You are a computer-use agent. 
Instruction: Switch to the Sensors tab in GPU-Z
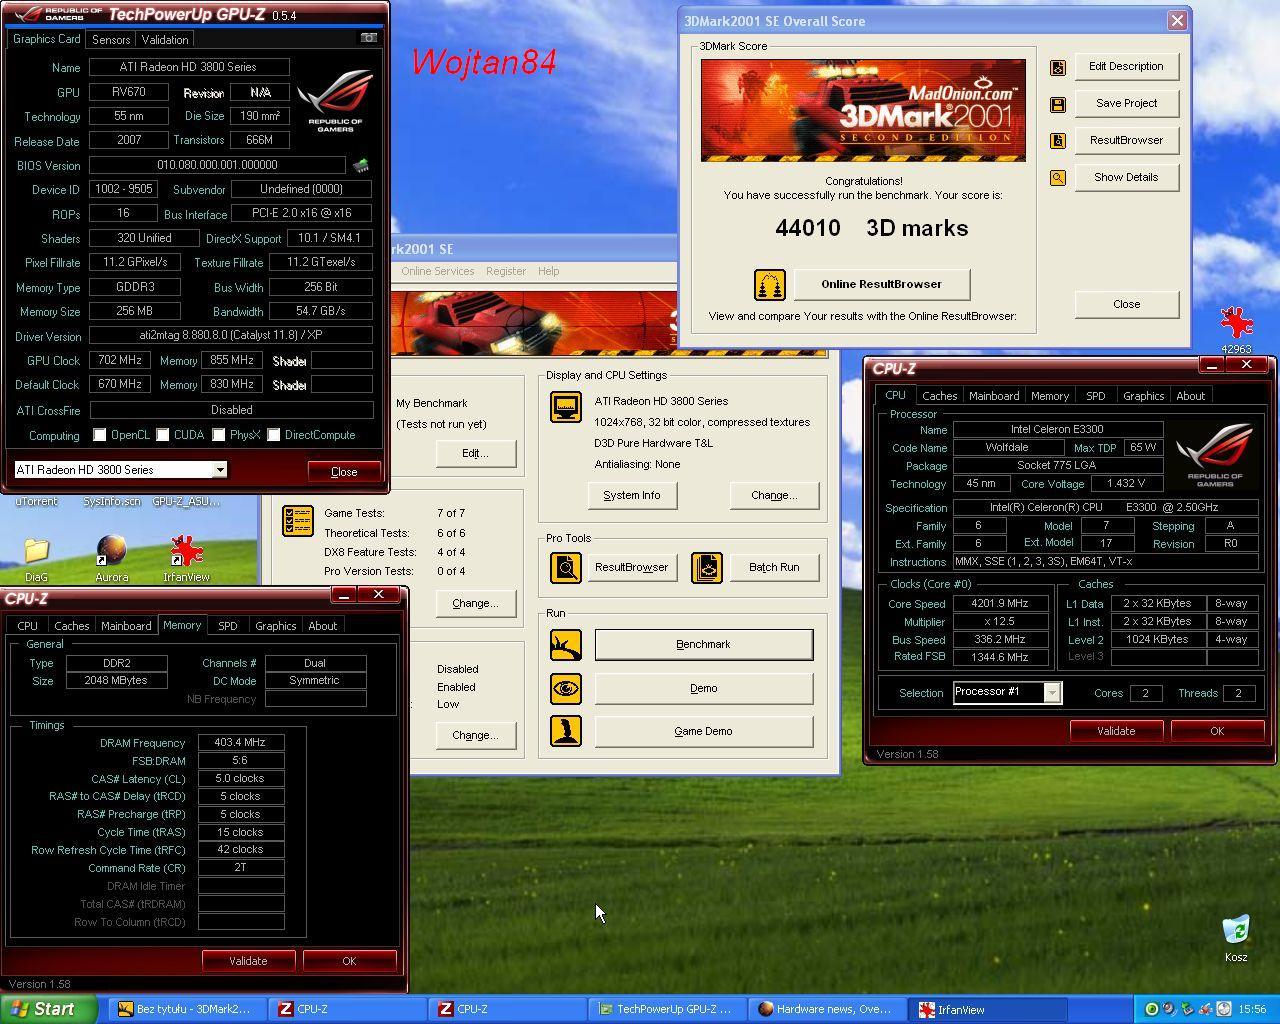111,39
